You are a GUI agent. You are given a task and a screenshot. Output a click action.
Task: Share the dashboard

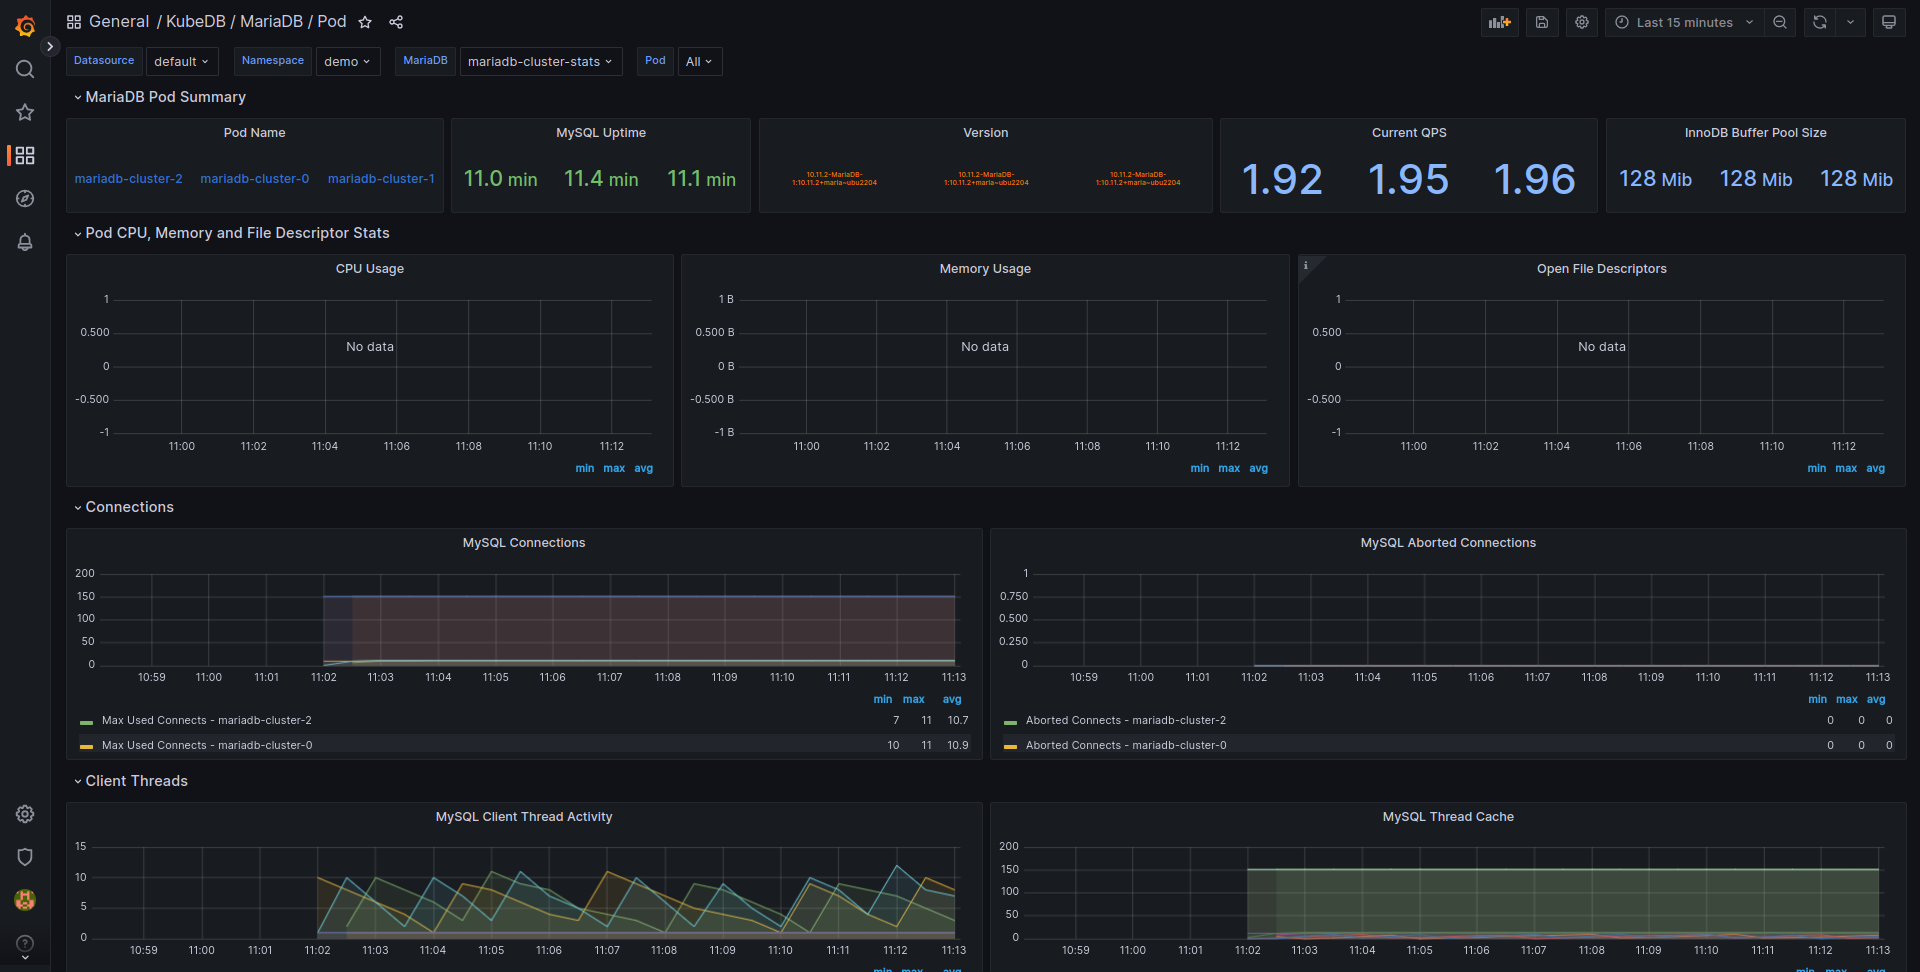click(396, 21)
